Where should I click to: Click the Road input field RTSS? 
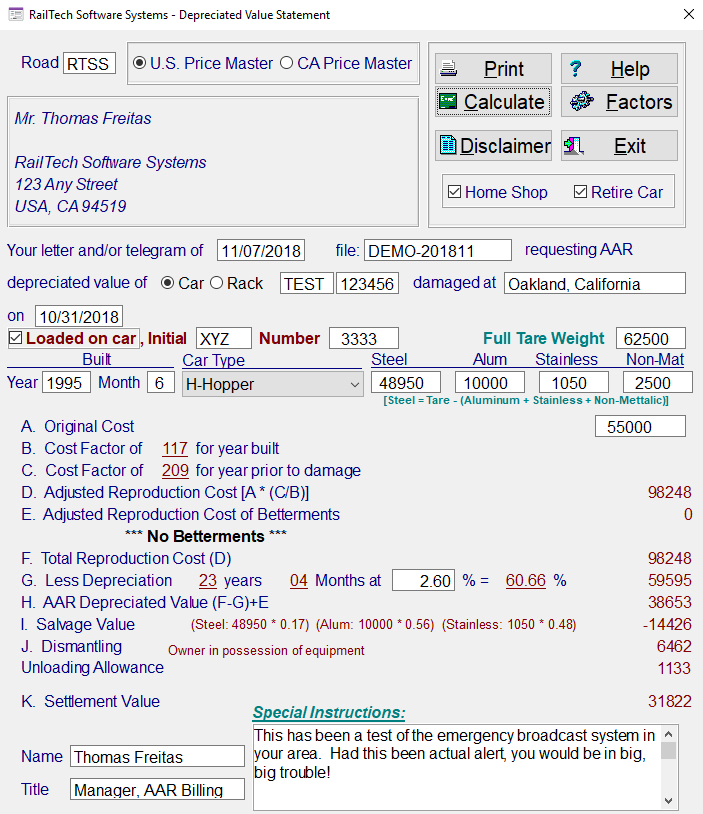point(89,63)
